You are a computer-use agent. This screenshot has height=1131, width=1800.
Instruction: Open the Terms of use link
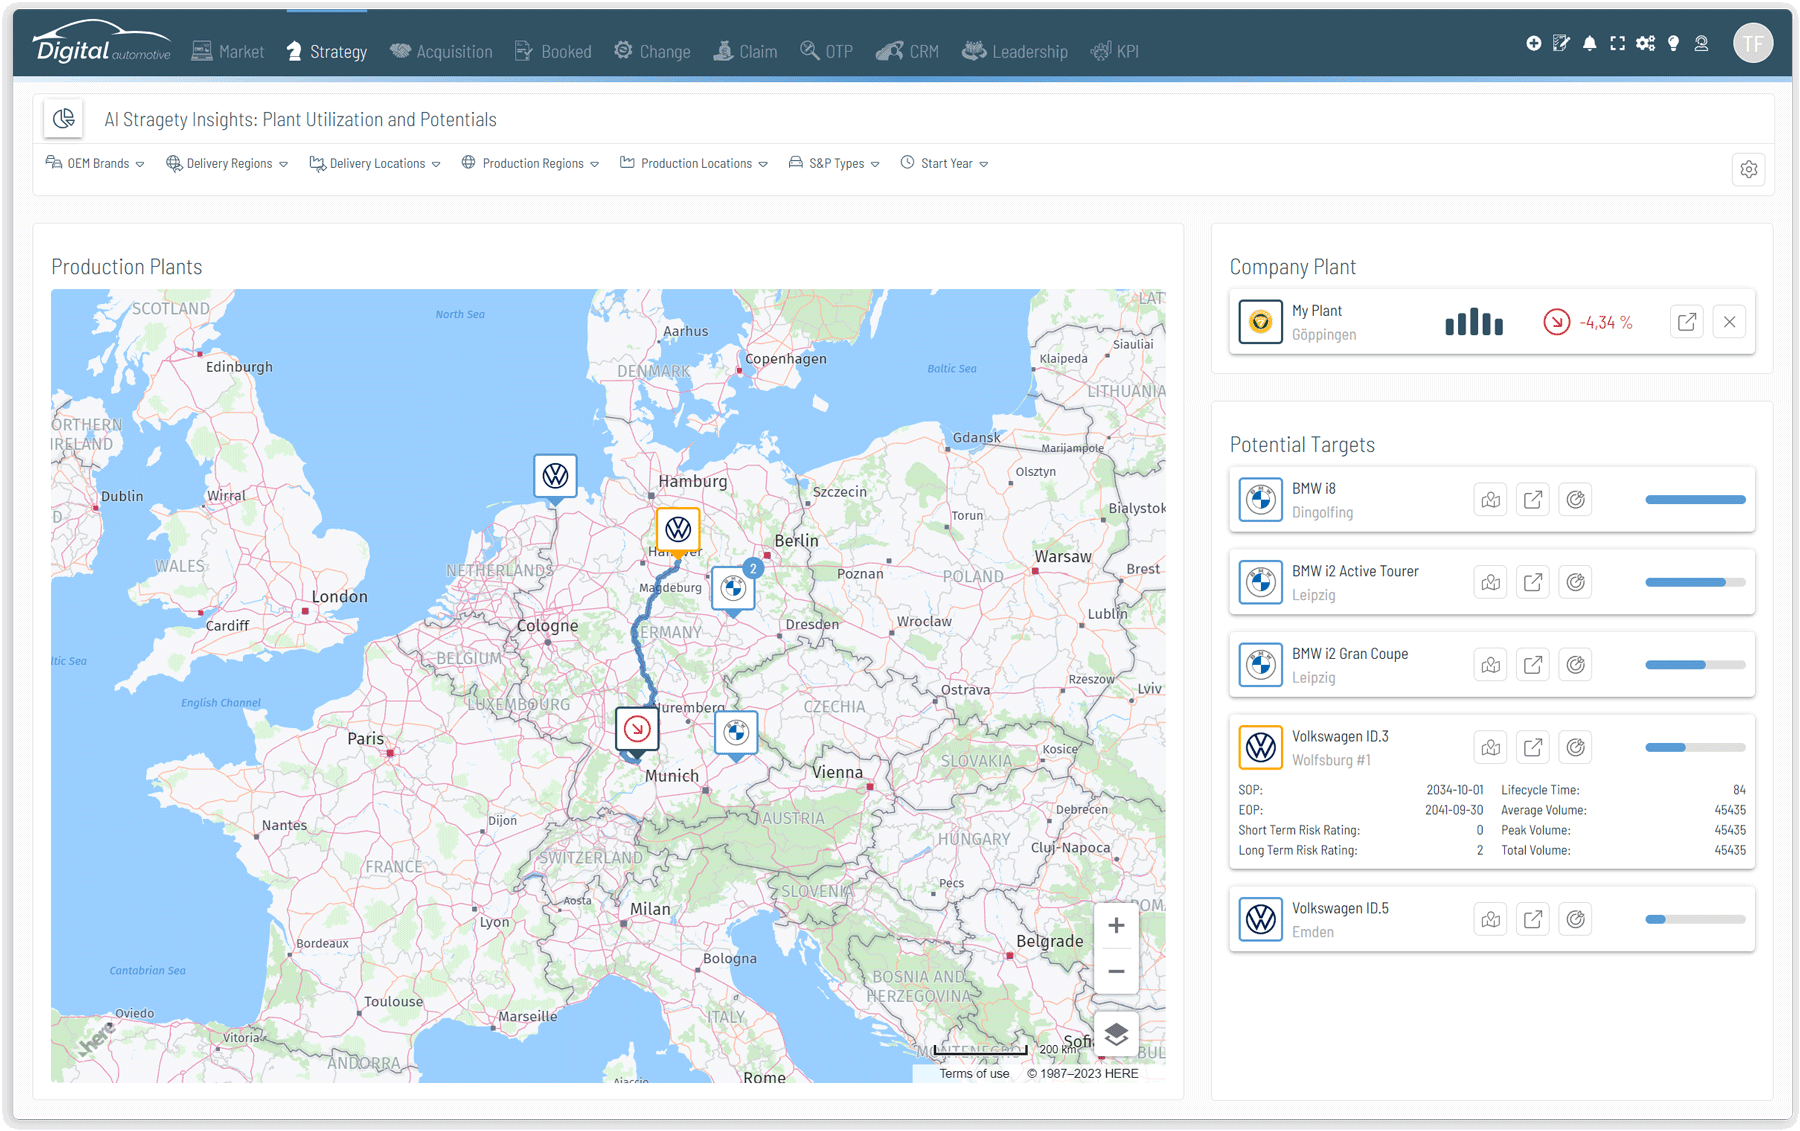(974, 1073)
